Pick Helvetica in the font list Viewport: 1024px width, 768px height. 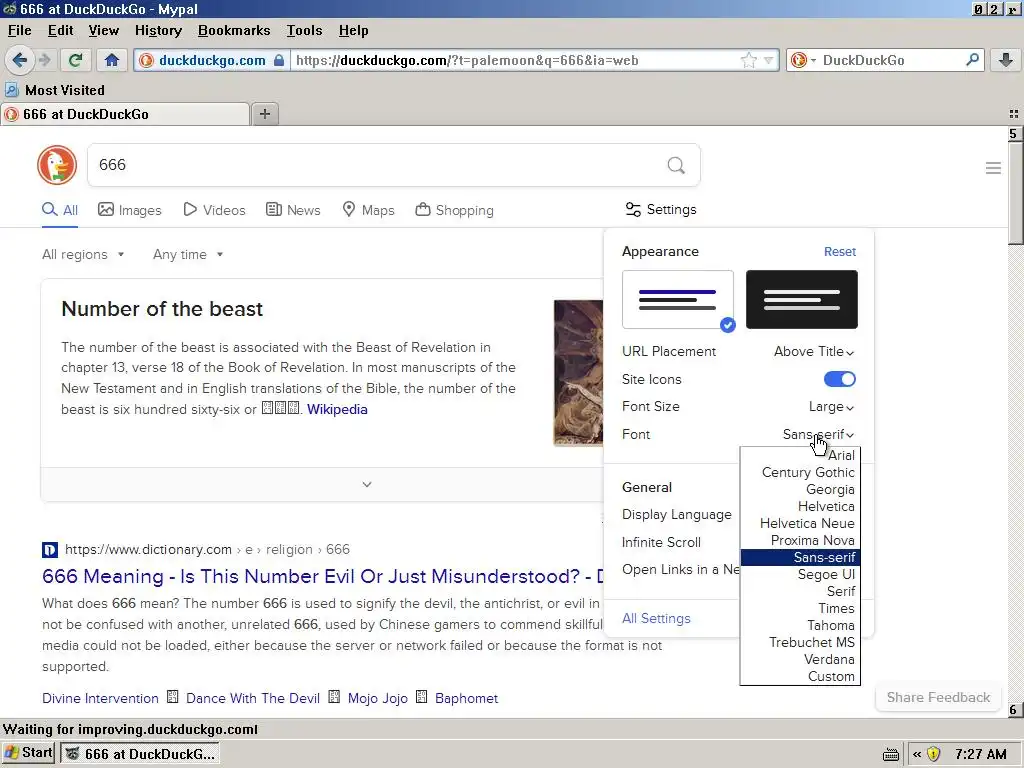pyautogui.click(x=800, y=506)
